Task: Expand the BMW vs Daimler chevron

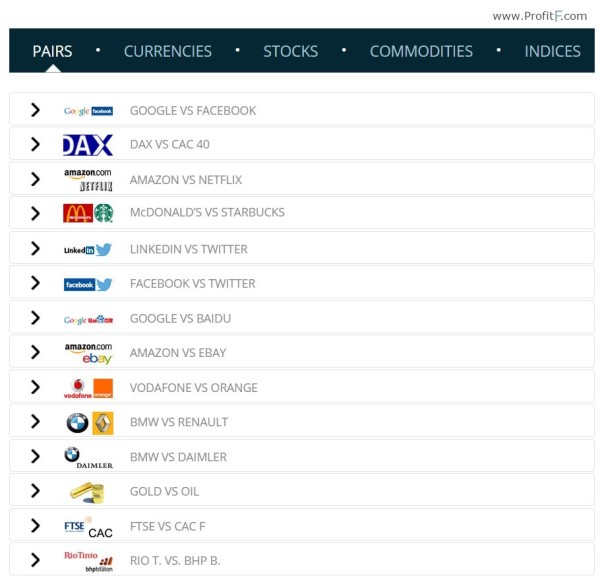Action: point(35,456)
